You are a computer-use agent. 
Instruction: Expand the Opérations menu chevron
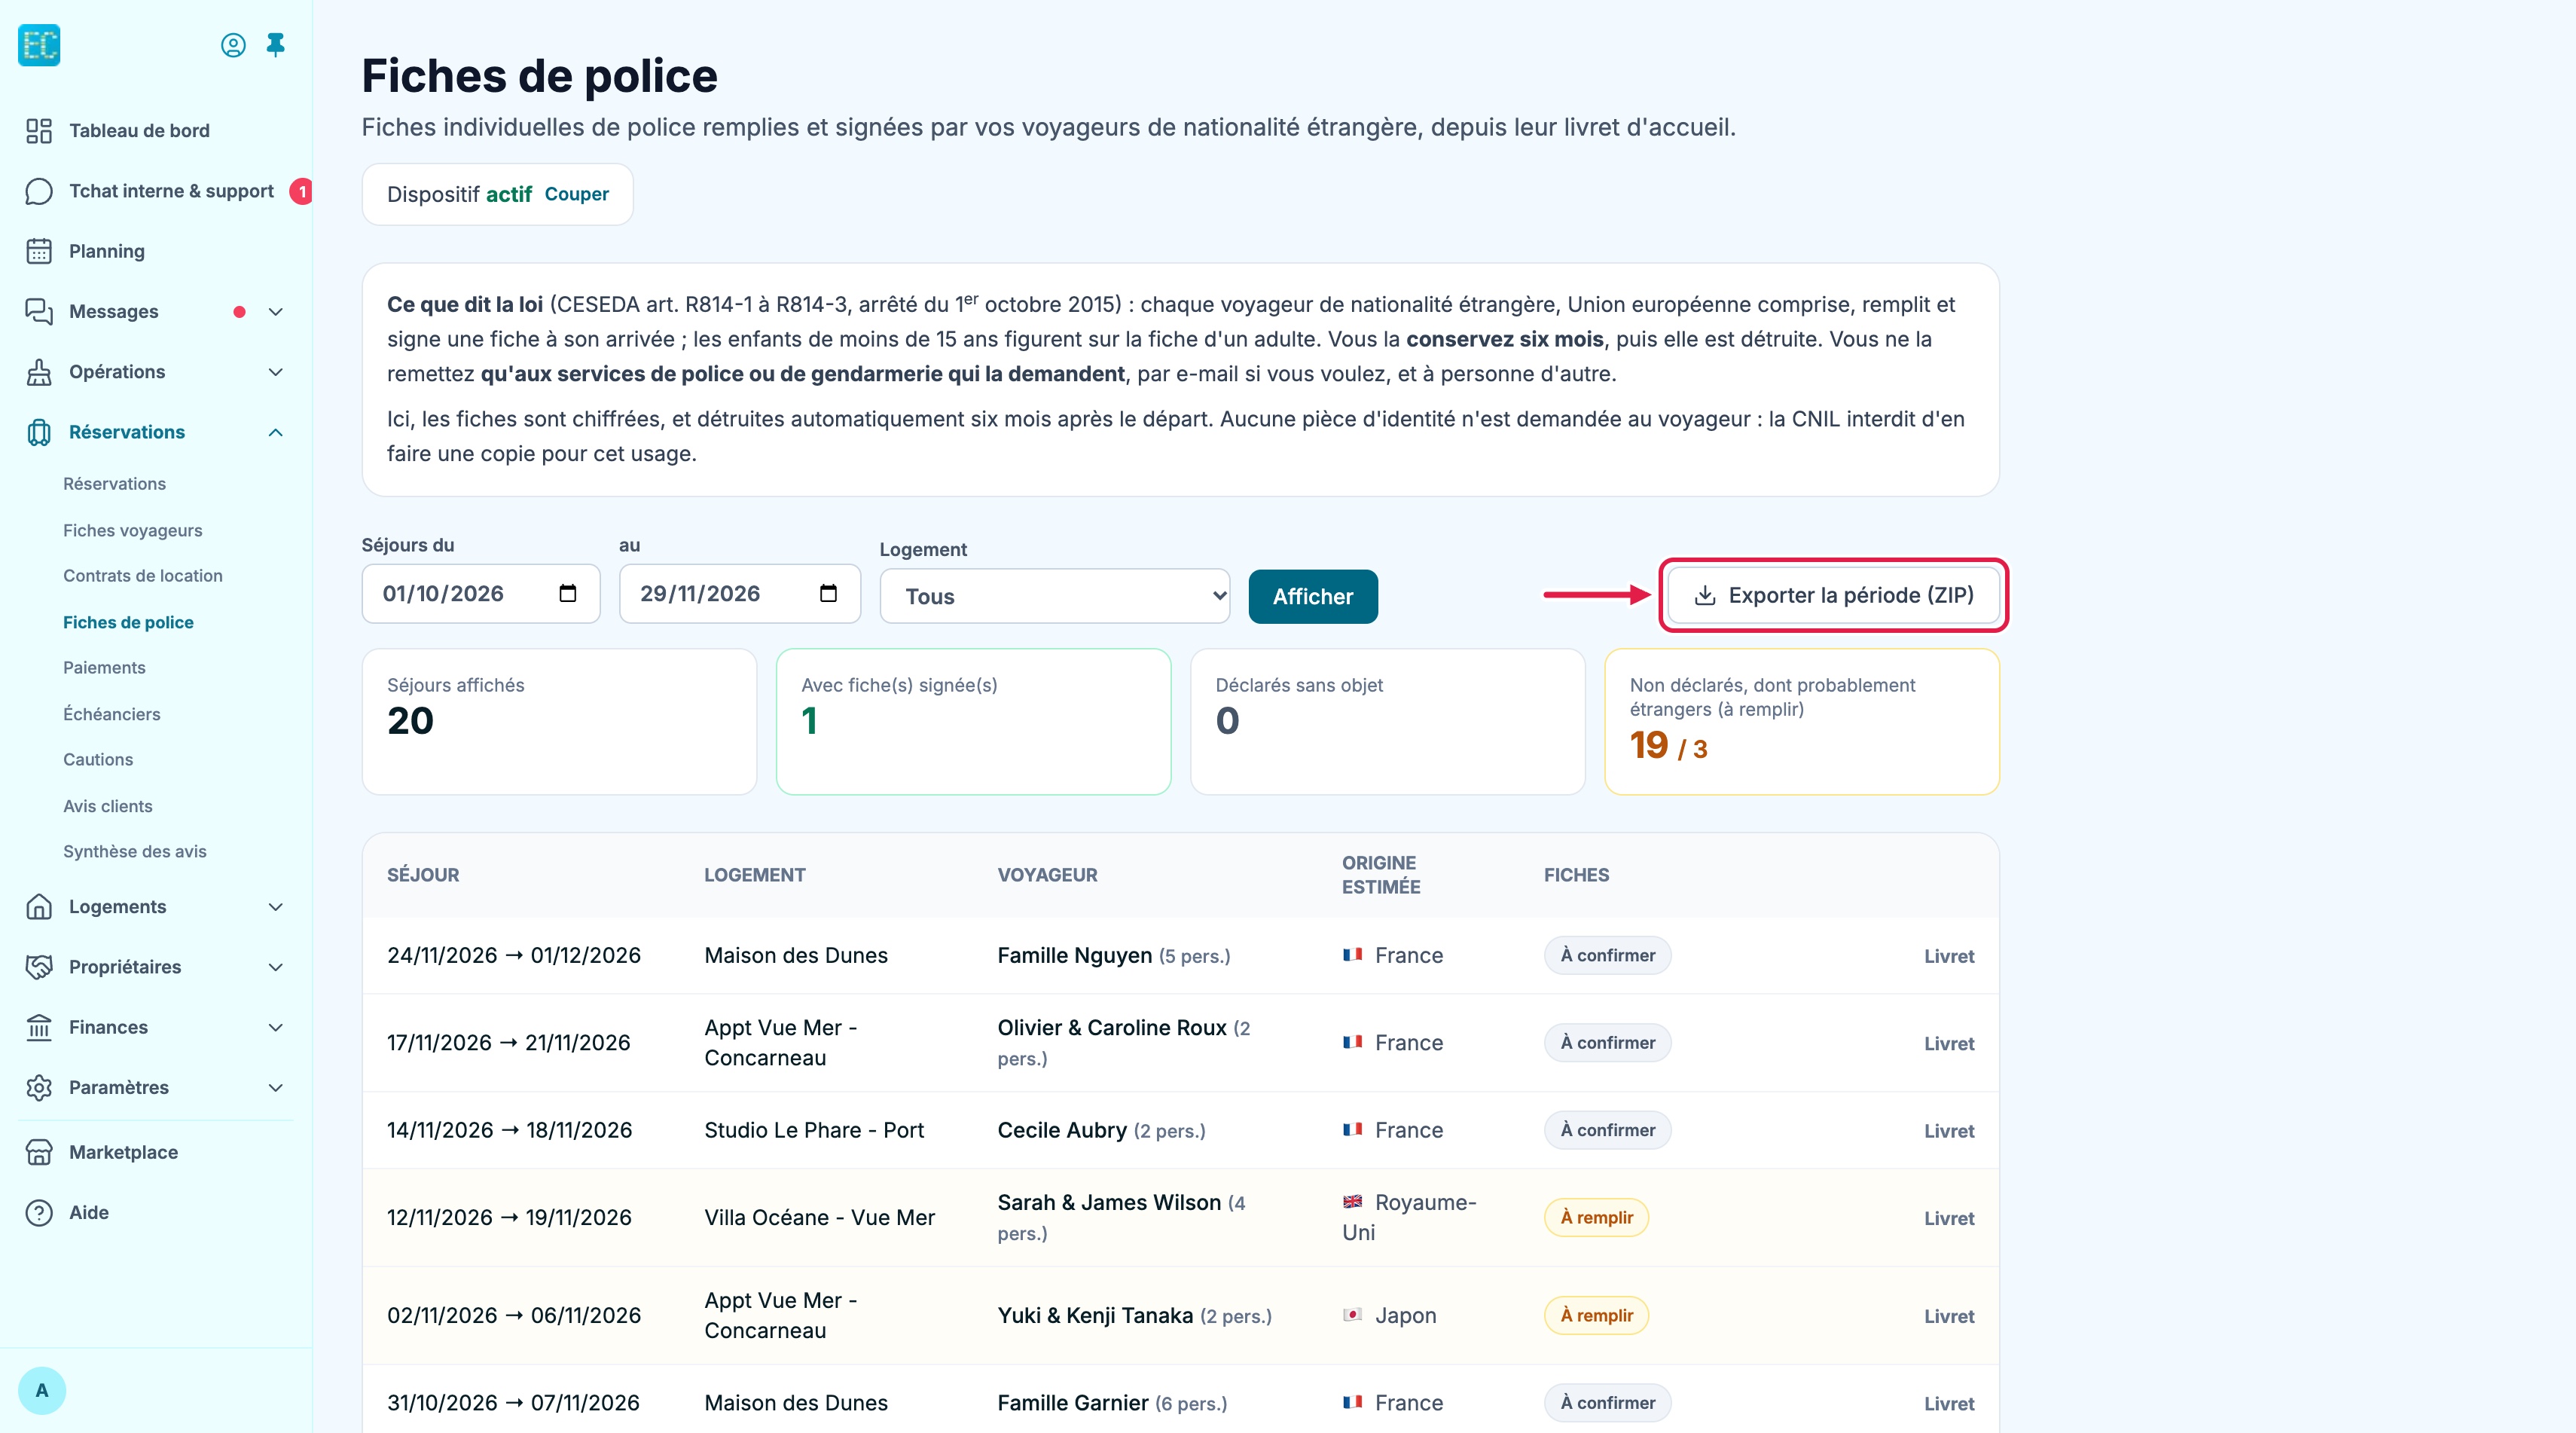[x=276, y=372]
